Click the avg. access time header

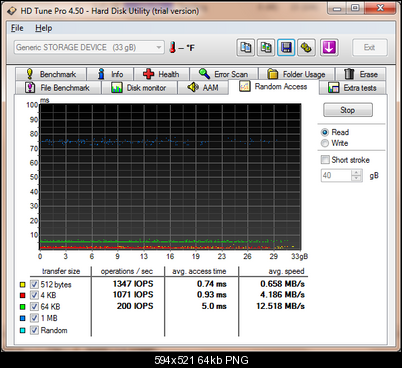tap(199, 271)
